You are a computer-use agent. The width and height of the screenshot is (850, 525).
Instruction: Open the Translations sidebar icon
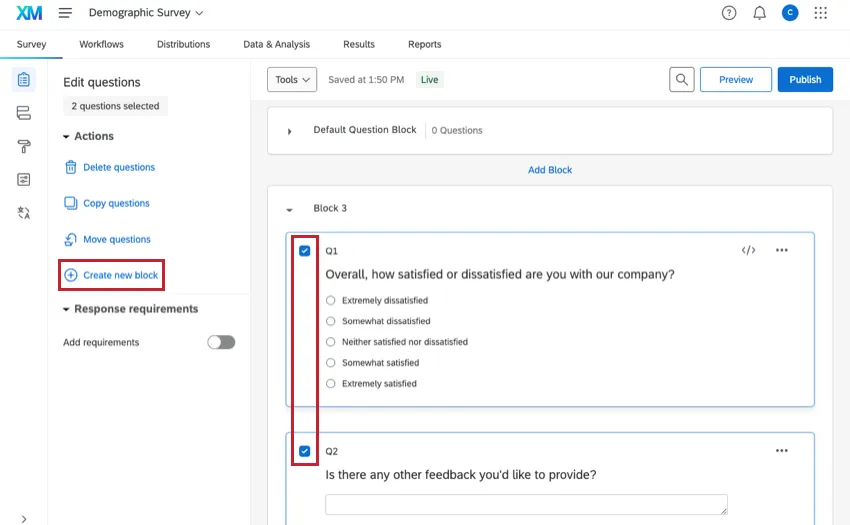(23, 212)
